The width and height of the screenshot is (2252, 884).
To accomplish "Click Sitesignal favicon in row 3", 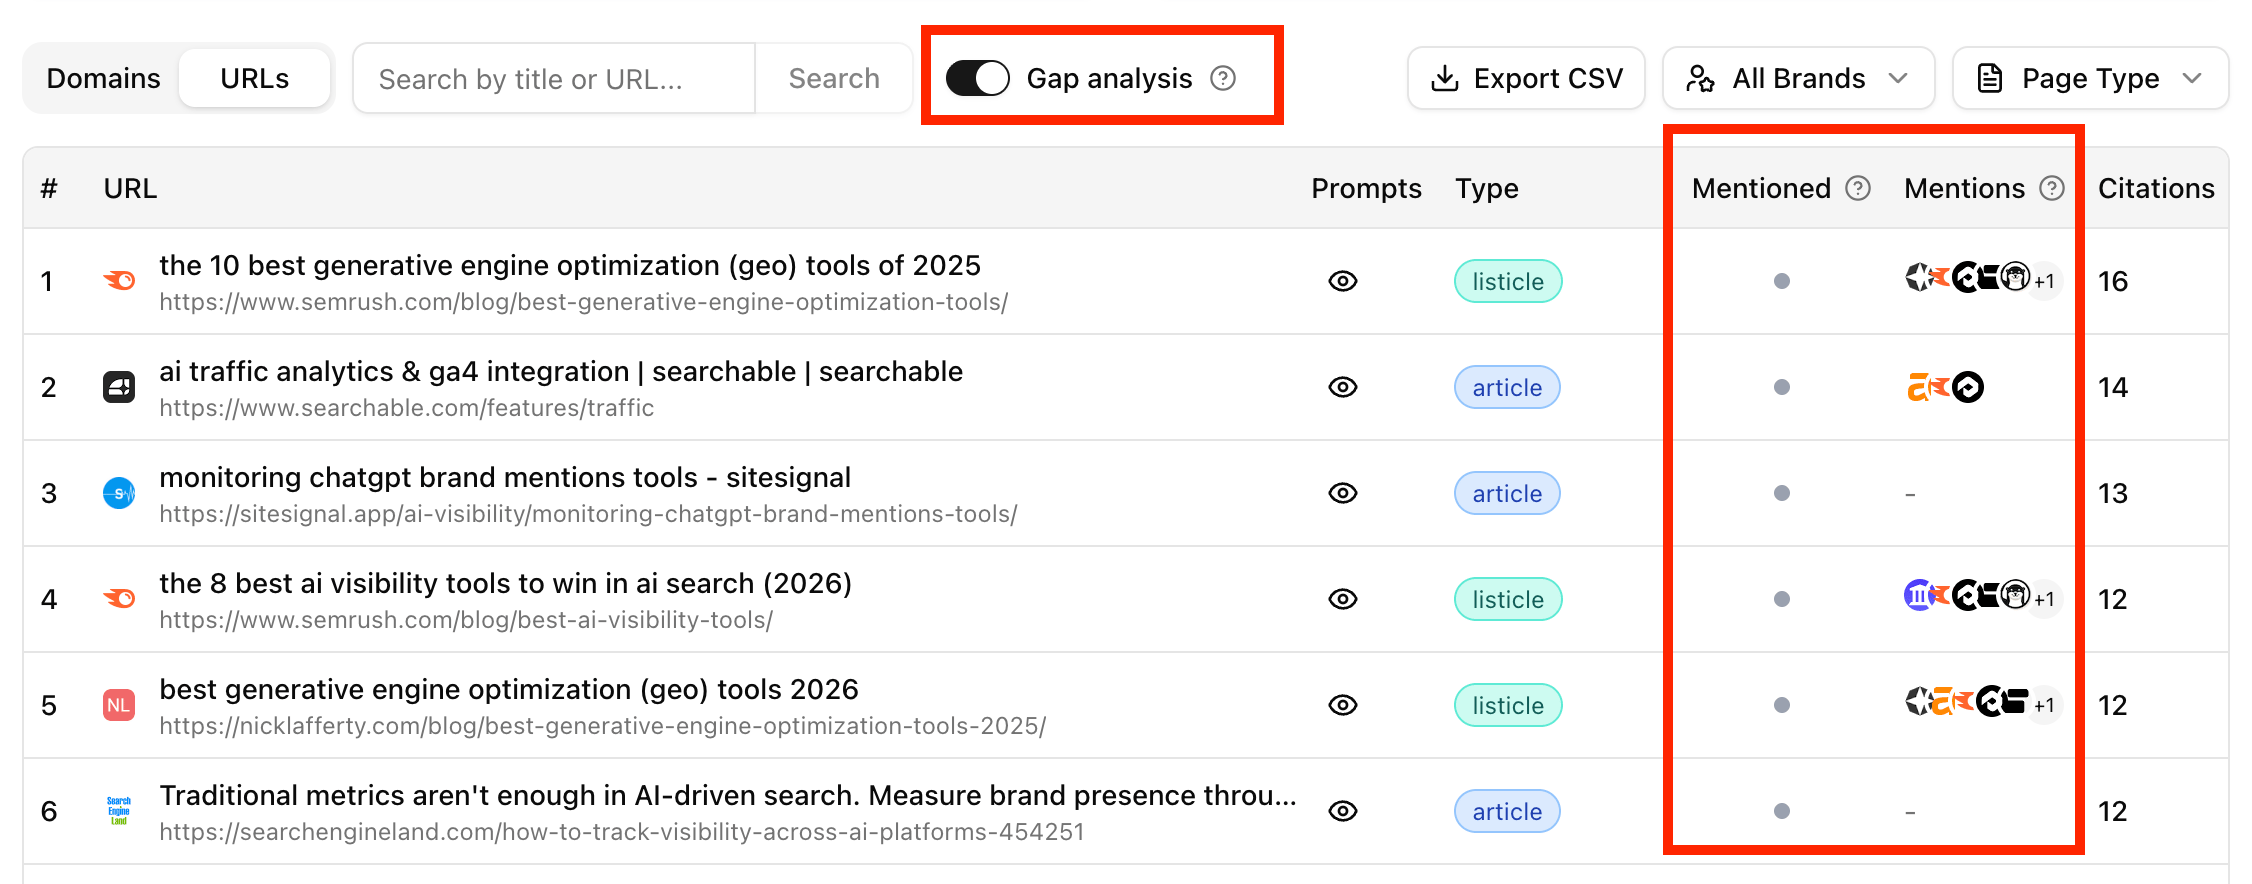I will click(119, 493).
